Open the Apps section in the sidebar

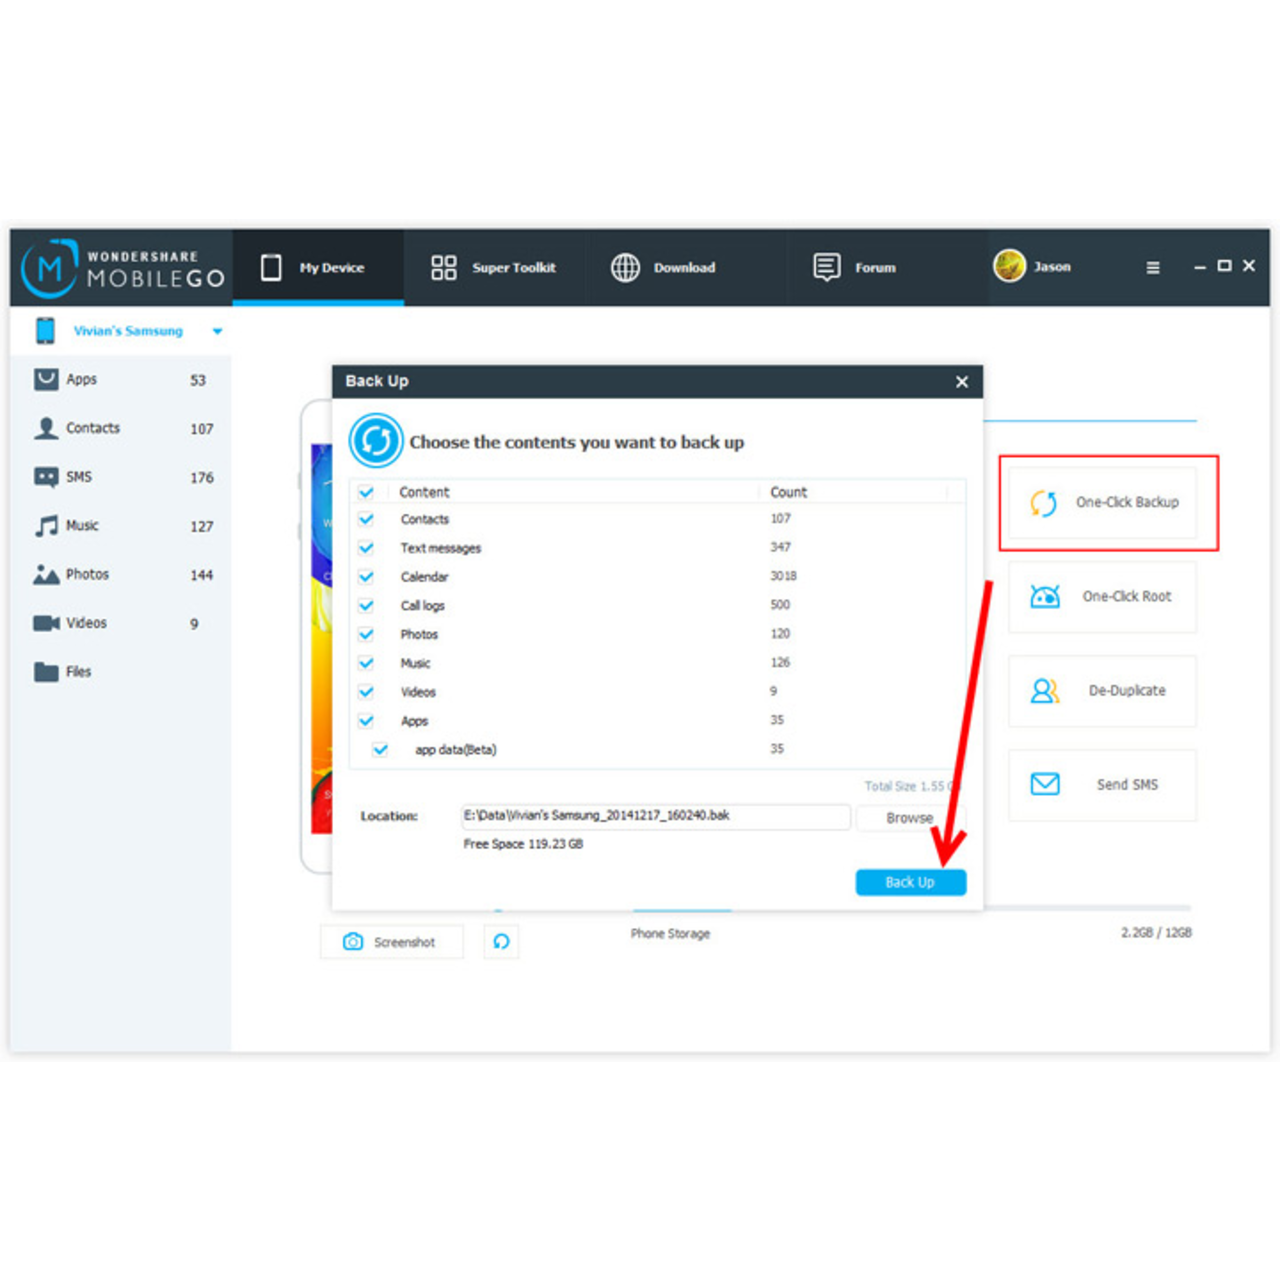pyautogui.click(x=46, y=379)
